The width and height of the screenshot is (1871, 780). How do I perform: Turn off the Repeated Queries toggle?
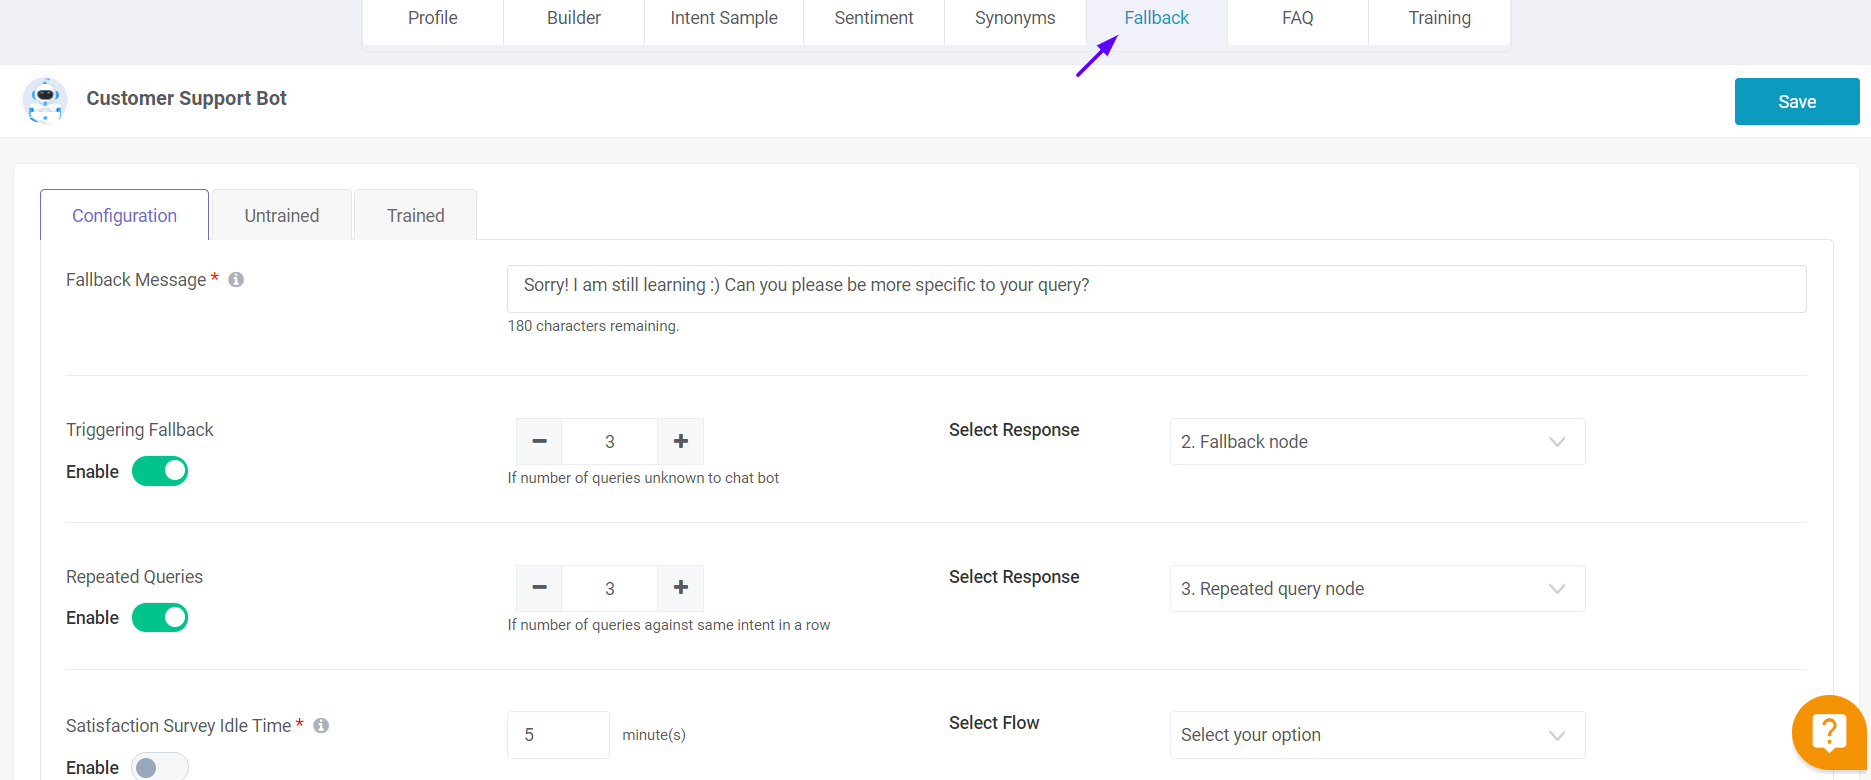point(160,618)
